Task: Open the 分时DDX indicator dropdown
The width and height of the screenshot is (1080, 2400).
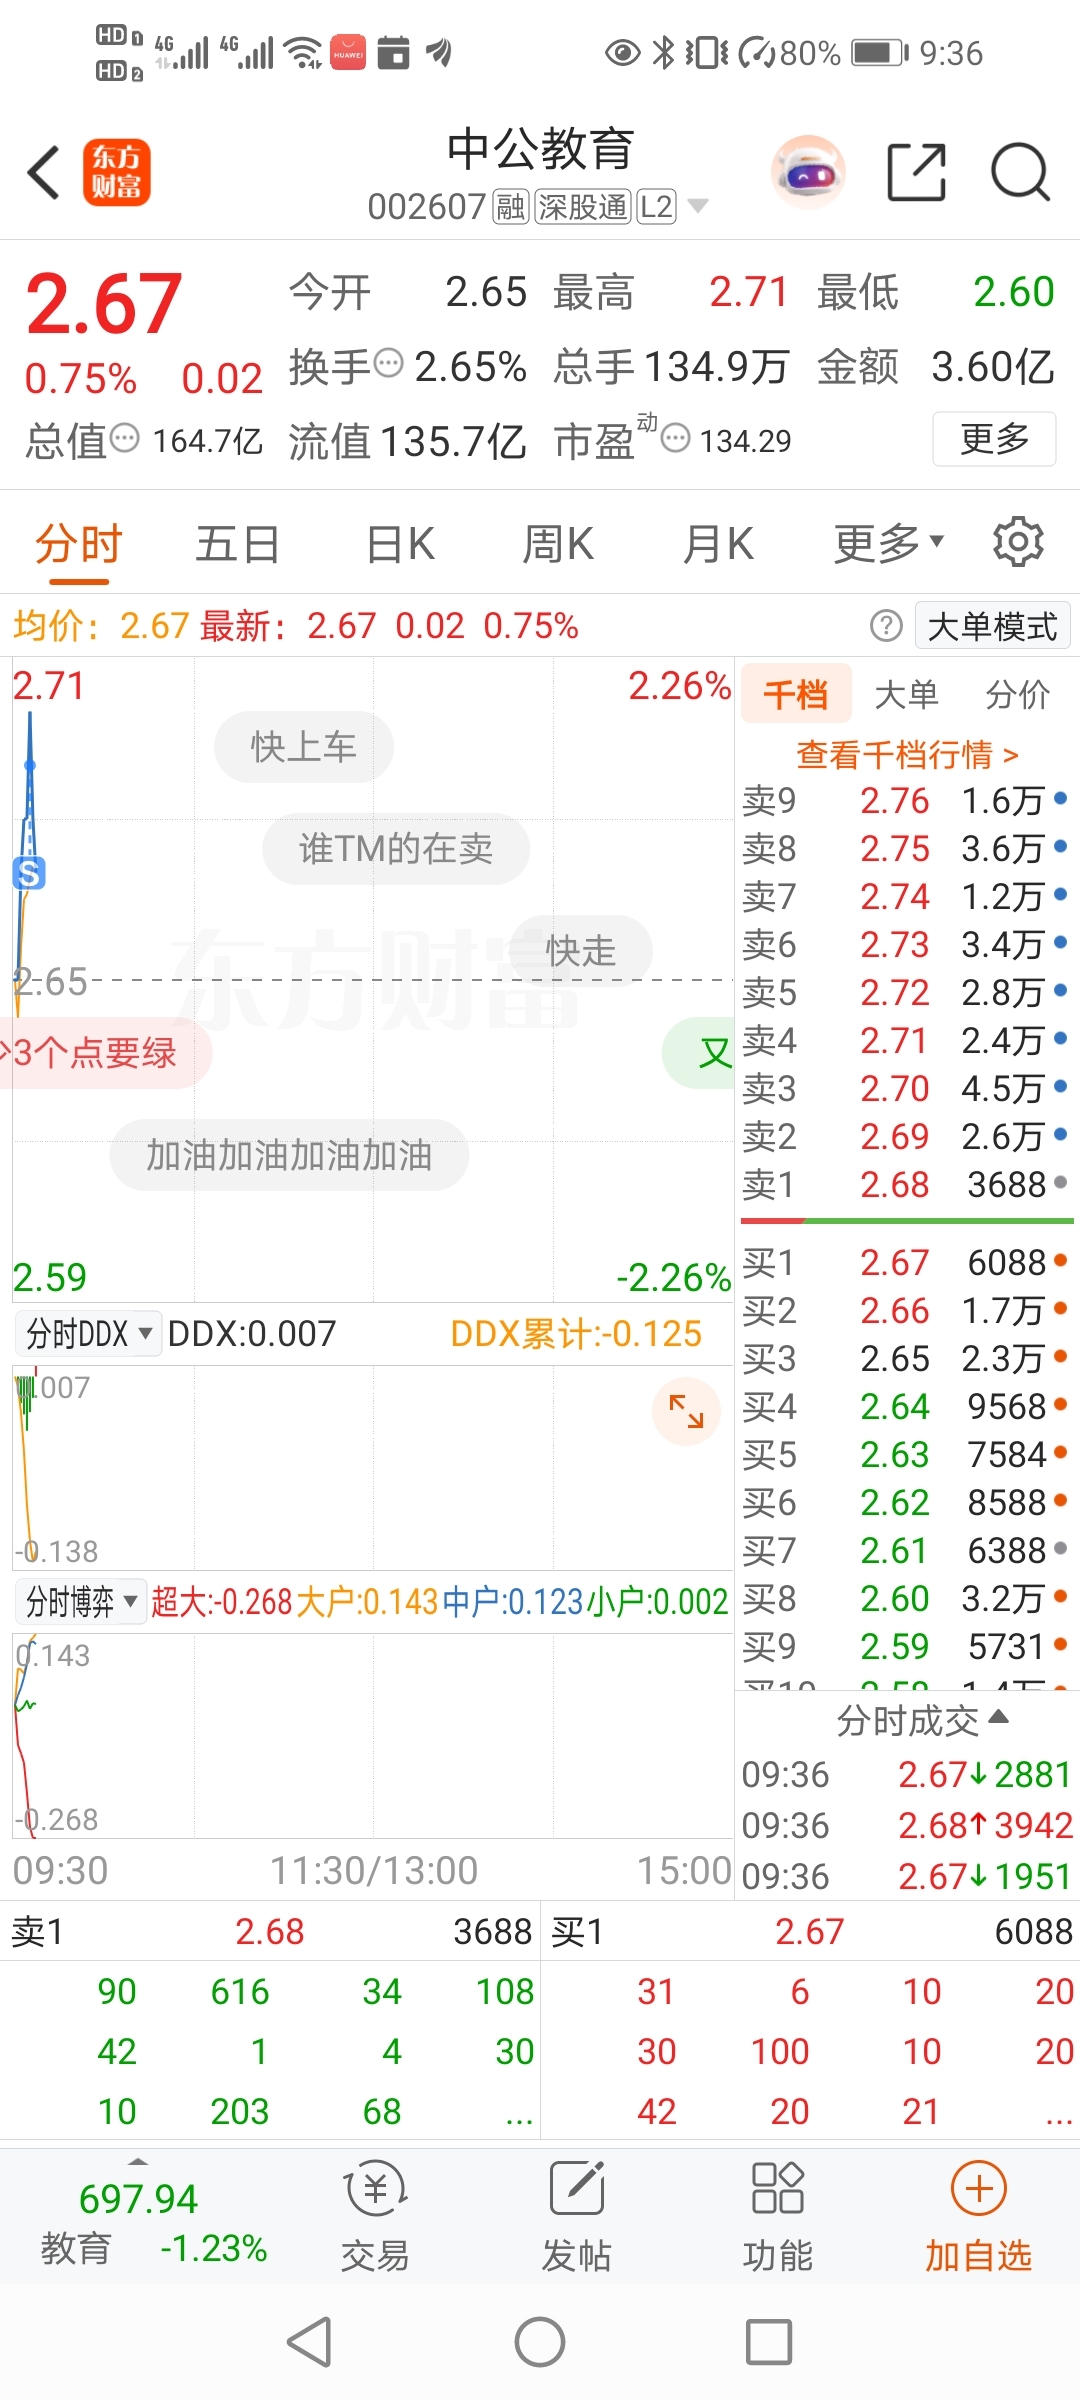Action: pos(88,1333)
